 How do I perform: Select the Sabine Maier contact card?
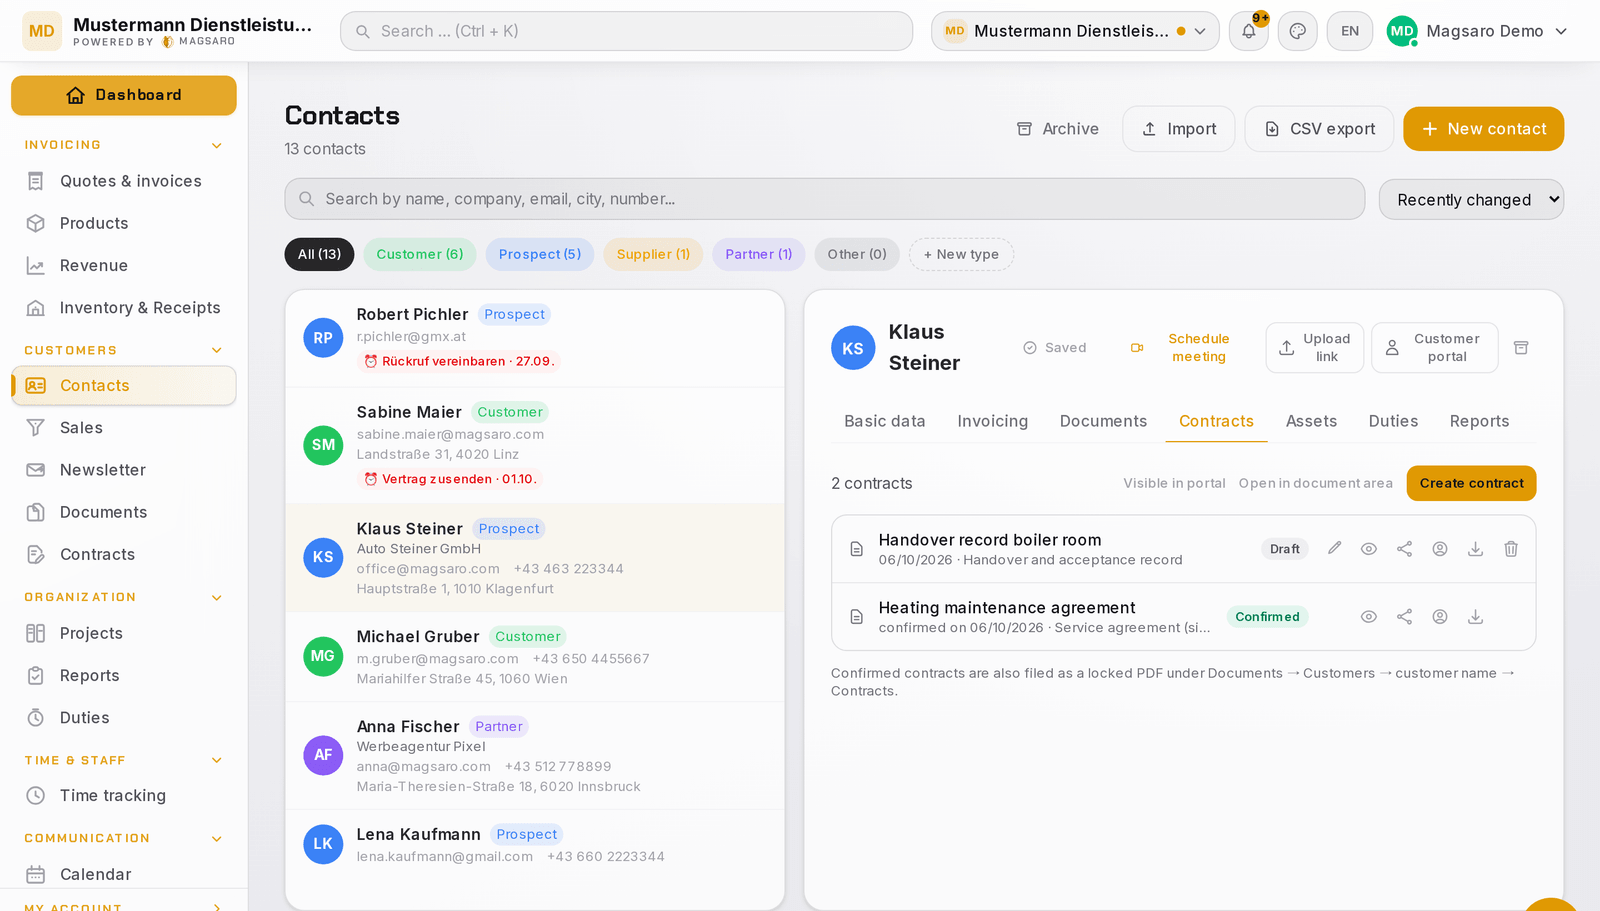[535, 445]
